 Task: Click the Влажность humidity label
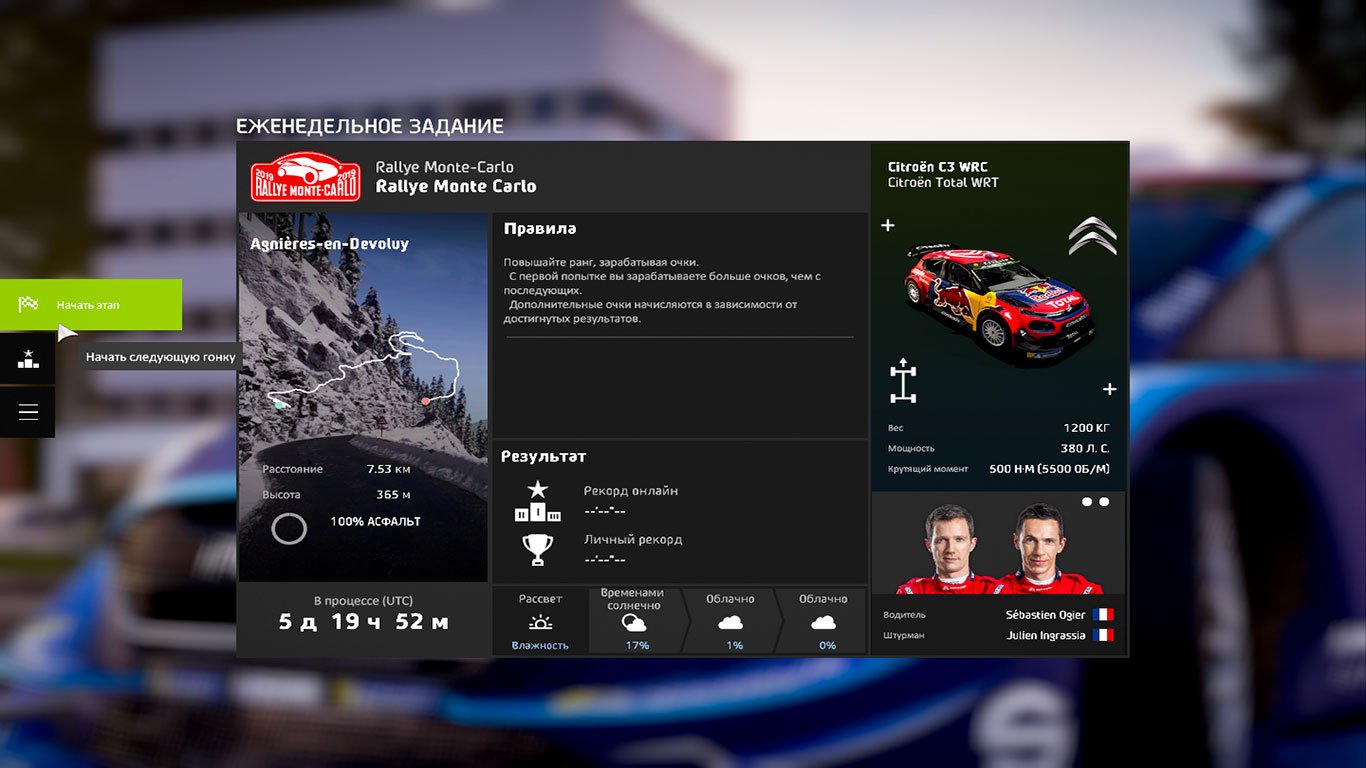(540, 645)
